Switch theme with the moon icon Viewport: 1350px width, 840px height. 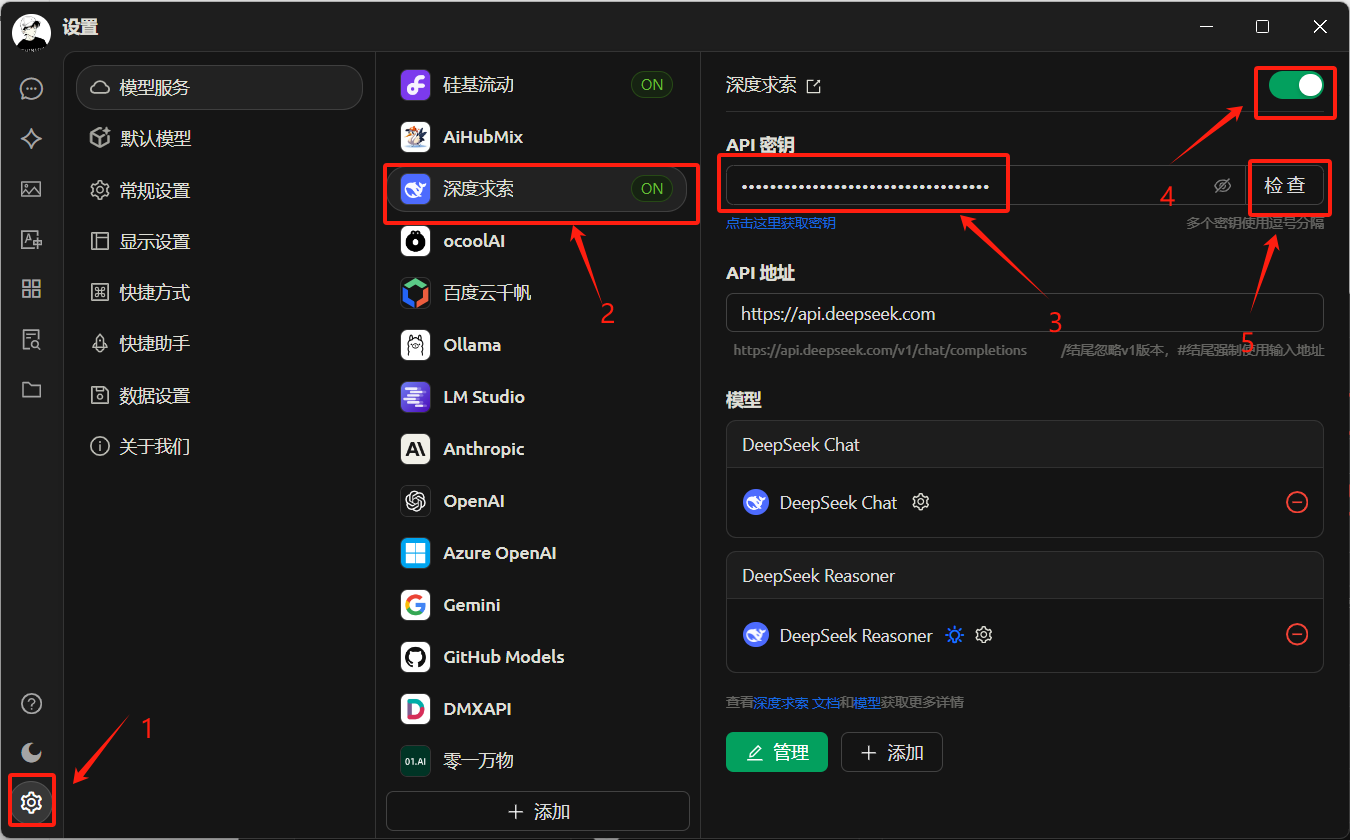[31, 752]
